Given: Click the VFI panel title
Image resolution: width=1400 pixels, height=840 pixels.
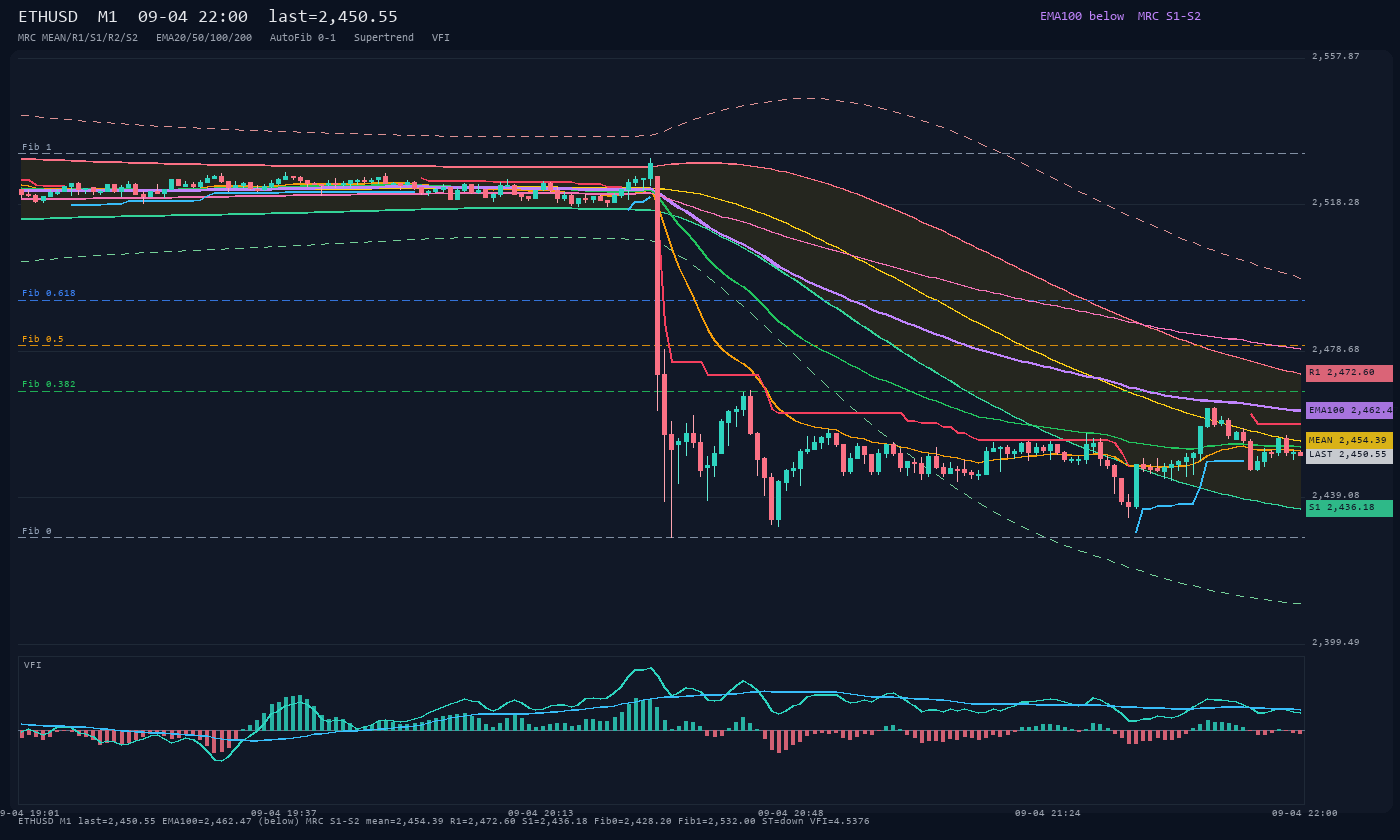Looking at the screenshot, I should [x=33, y=665].
